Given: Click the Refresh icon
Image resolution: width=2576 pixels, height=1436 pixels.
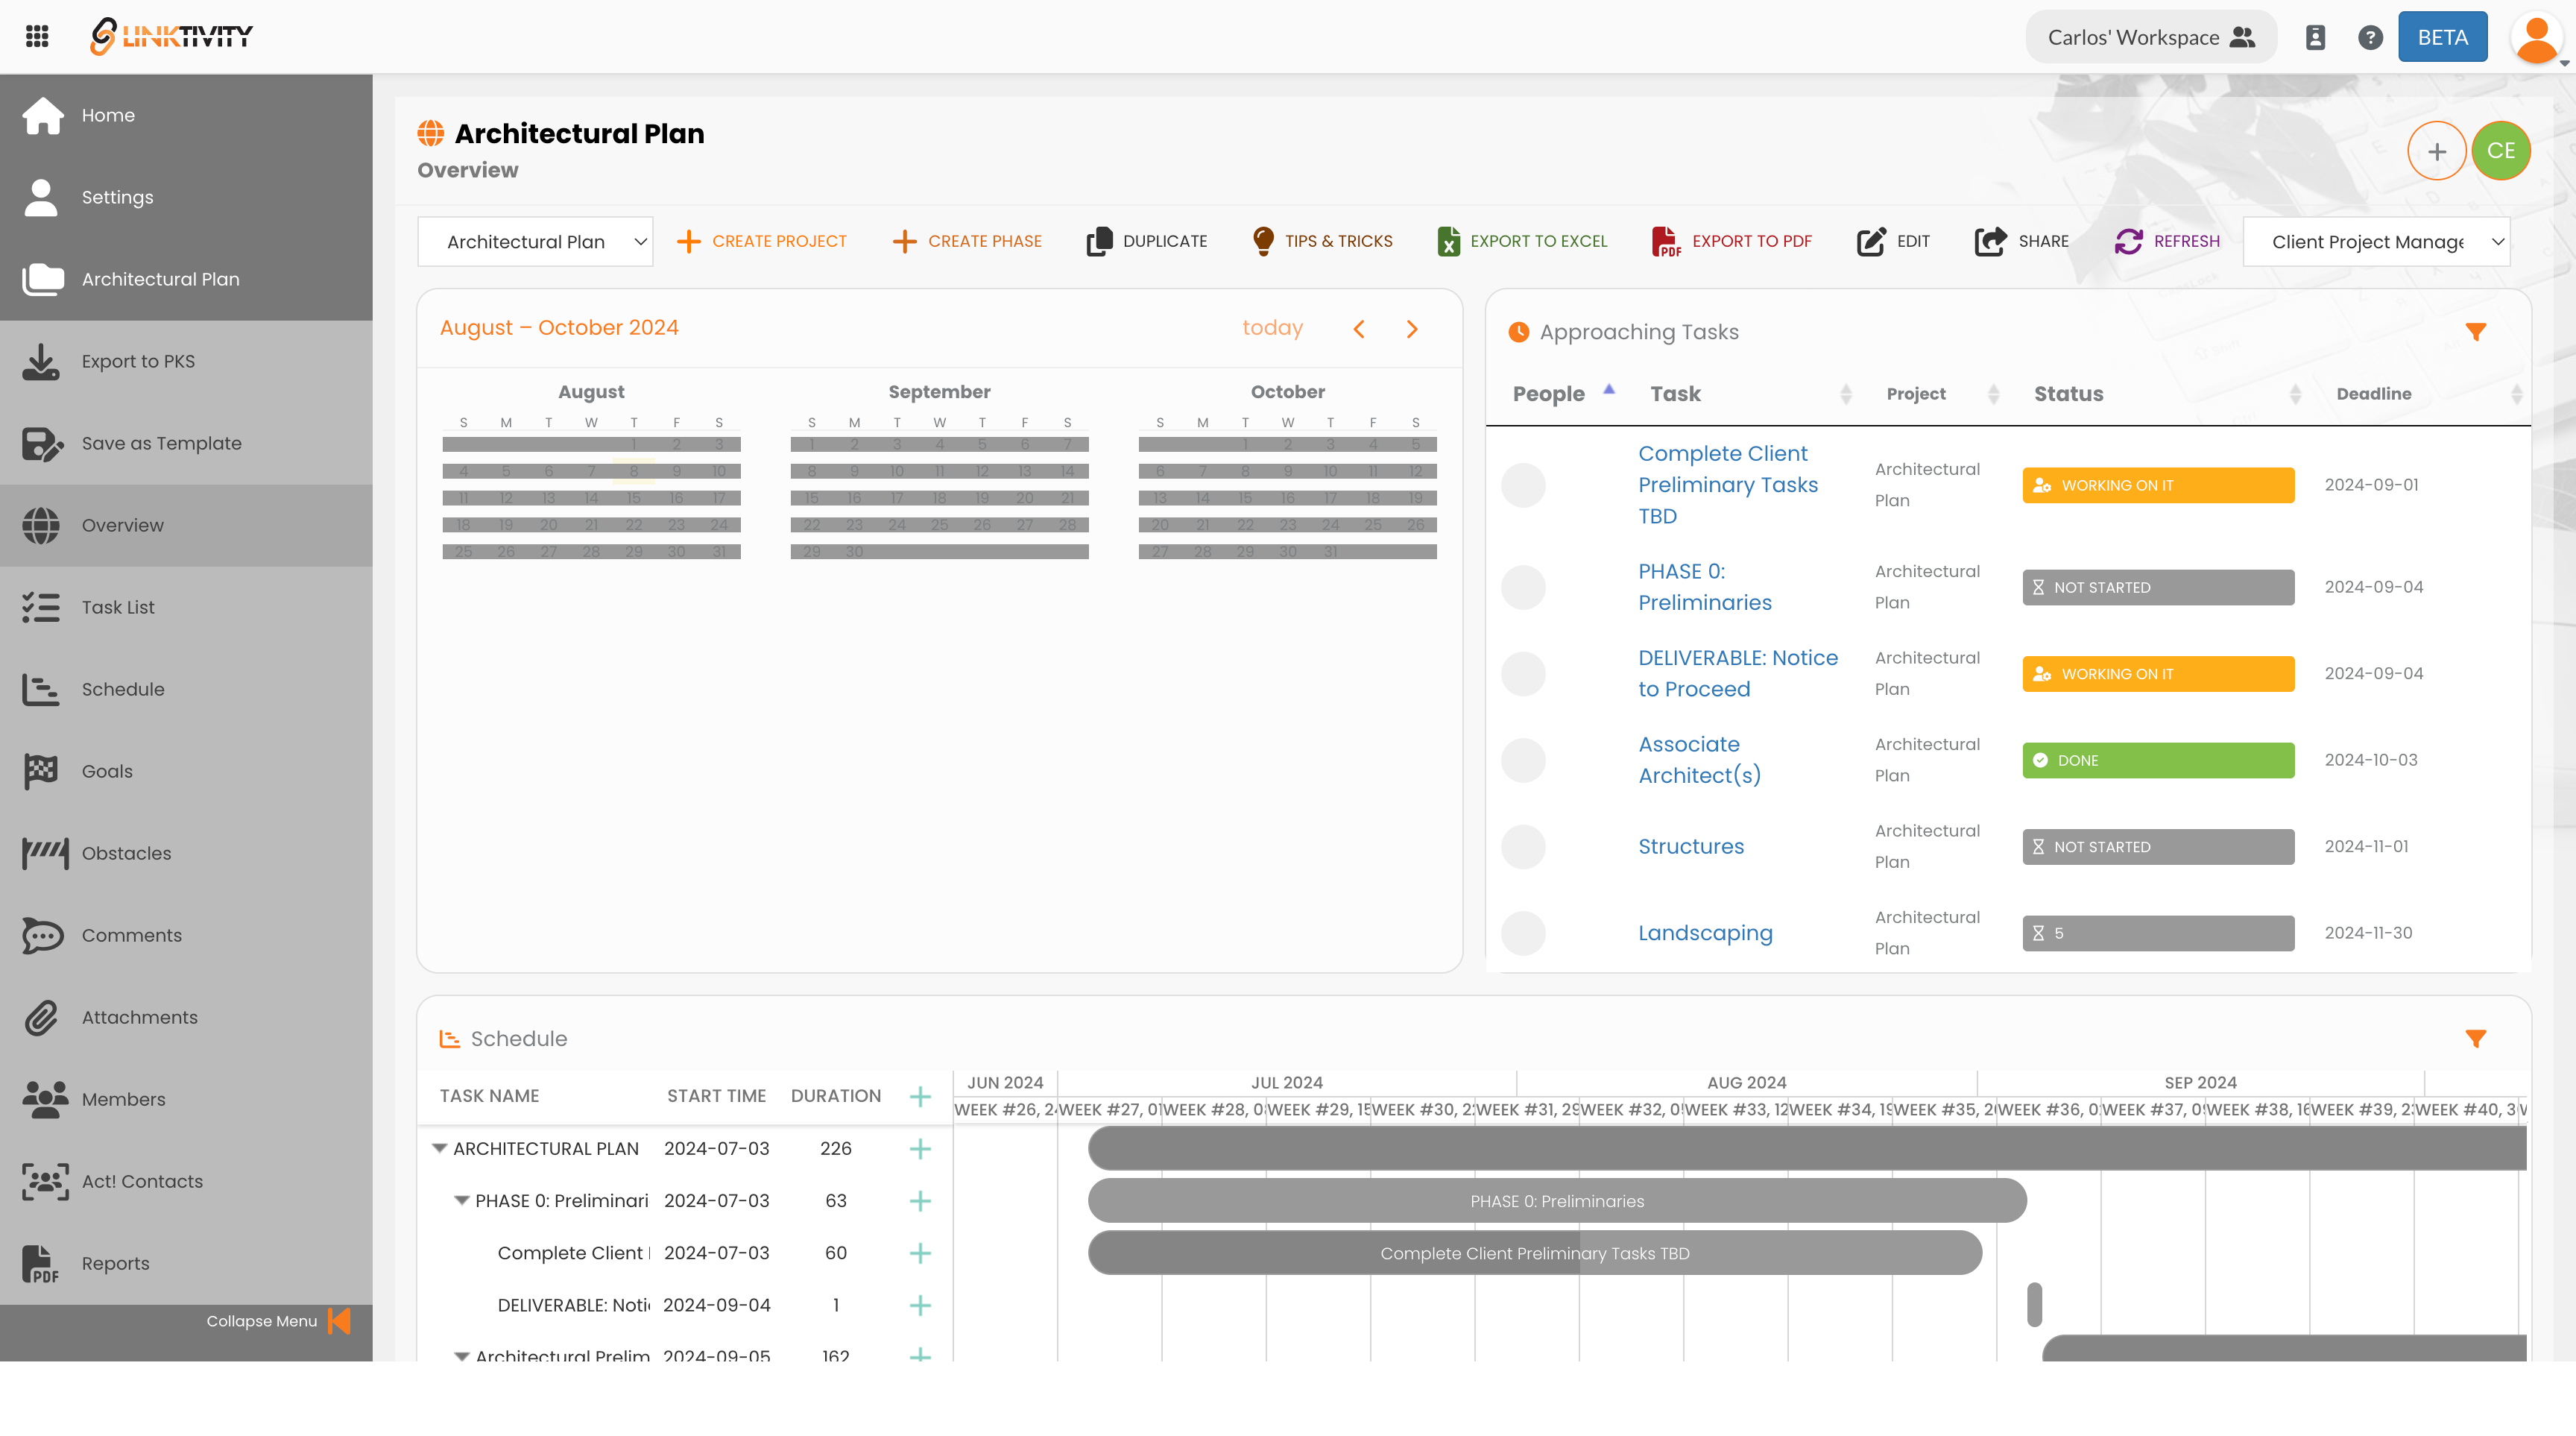Looking at the screenshot, I should point(2128,241).
